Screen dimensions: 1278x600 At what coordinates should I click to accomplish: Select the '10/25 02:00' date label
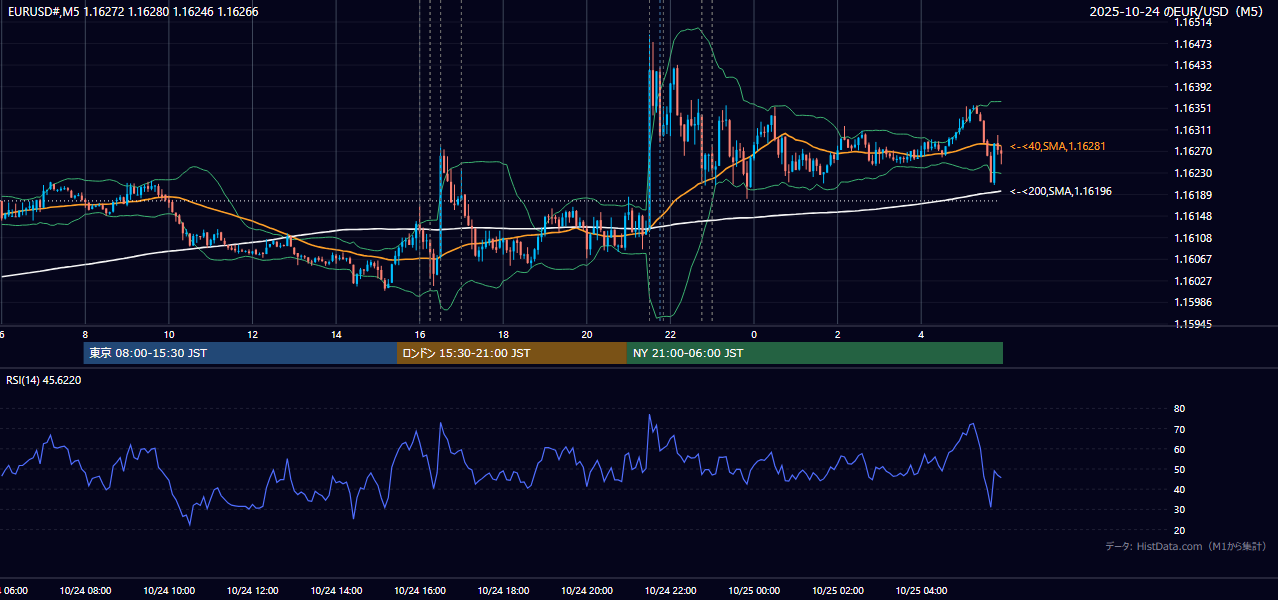838,591
